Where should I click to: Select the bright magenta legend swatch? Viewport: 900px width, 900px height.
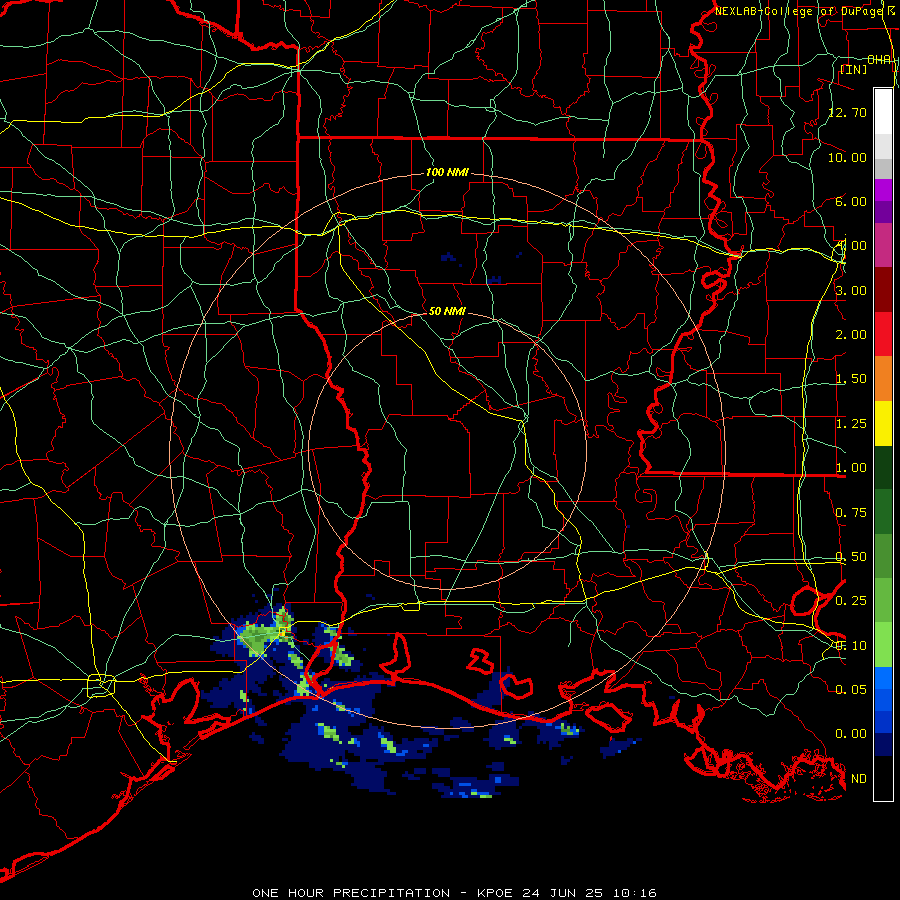pyautogui.click(x=883, y=190)
